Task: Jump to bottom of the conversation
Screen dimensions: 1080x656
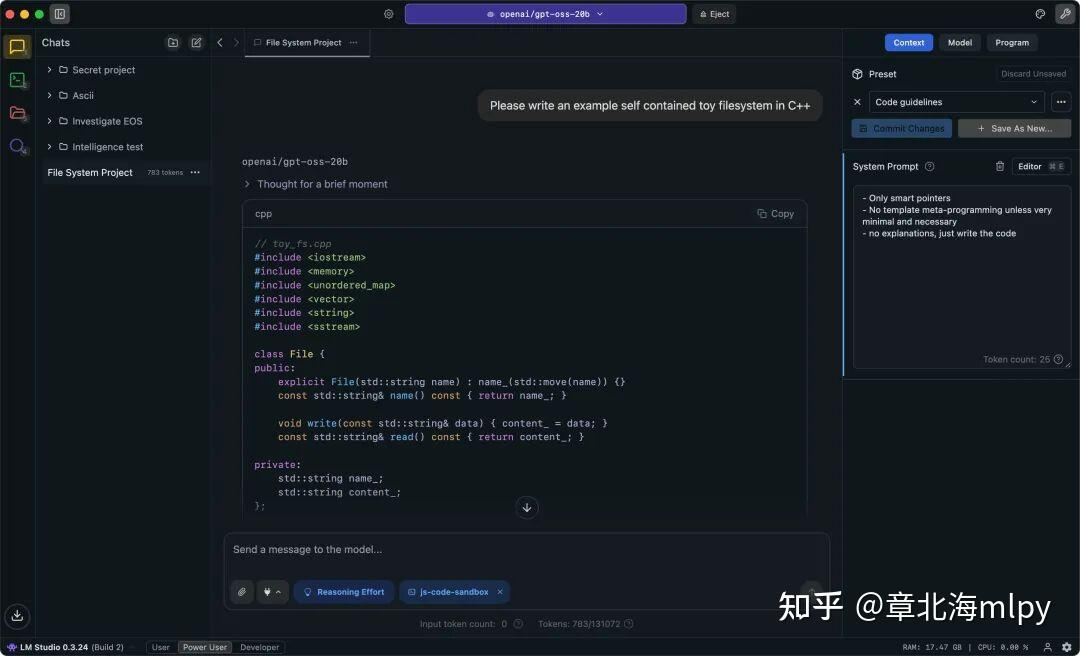Action: point(527,508)
